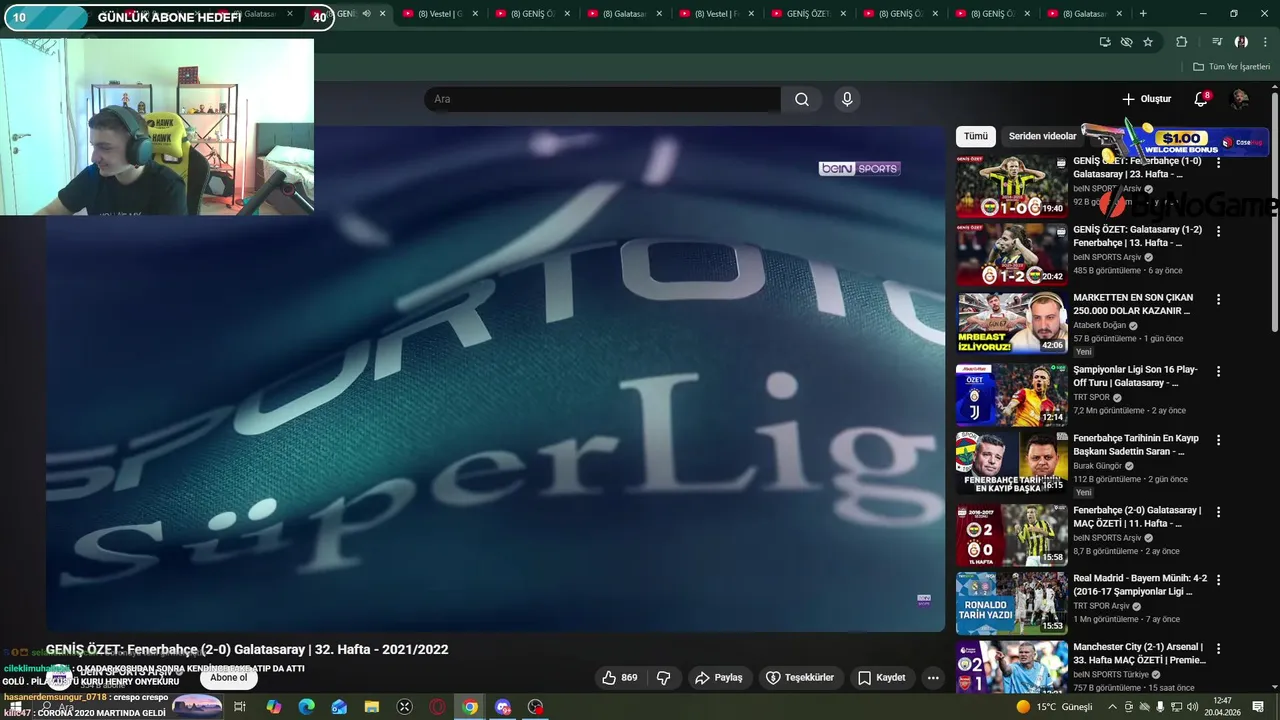
Task: Click the YouTube Ara search field
Action: pos(602,99)
